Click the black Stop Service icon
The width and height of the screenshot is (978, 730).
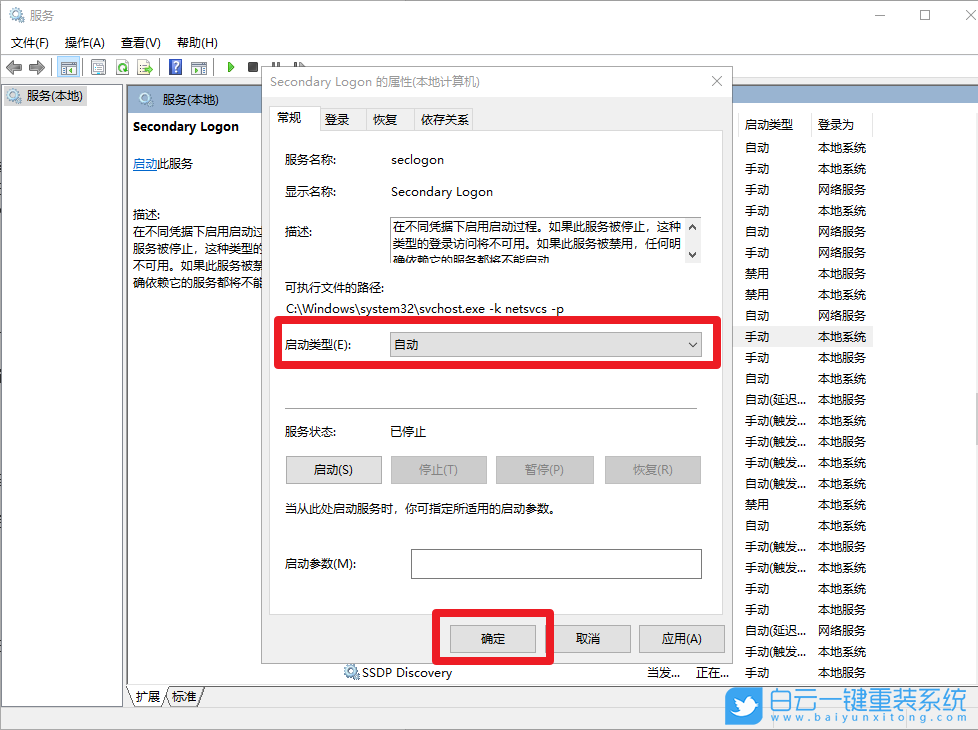point(252,67)
